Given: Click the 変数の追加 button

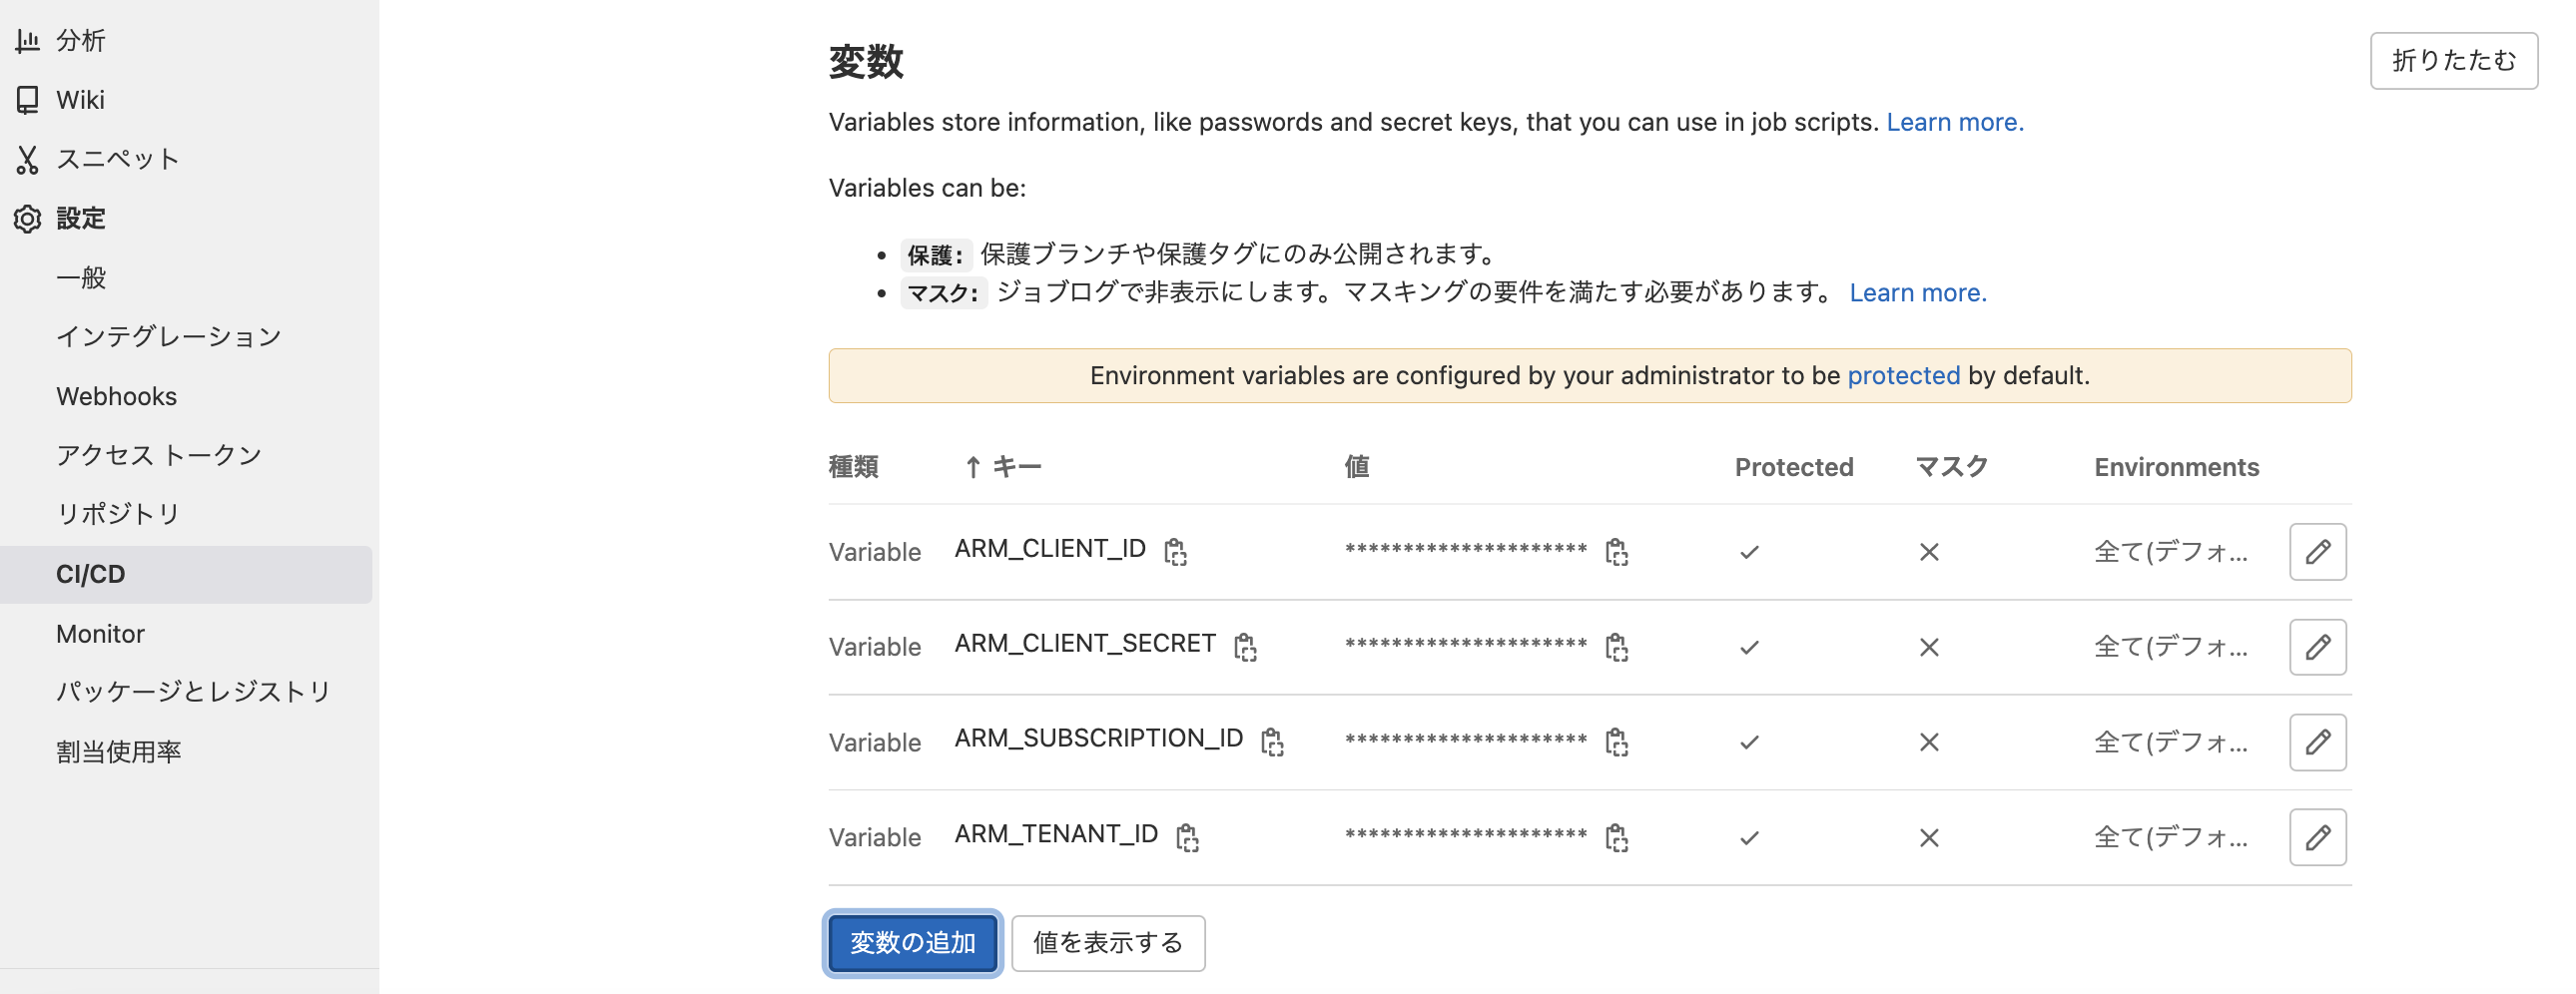Looking at the screenshot, I should click(911, 942).
